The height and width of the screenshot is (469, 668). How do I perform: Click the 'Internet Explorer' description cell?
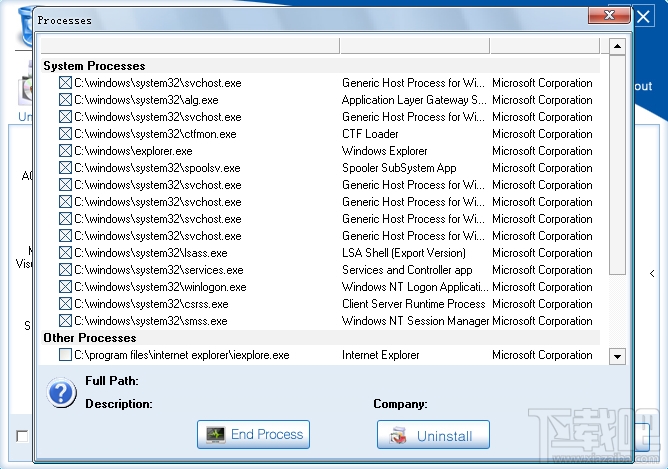(x=381, y=355)
